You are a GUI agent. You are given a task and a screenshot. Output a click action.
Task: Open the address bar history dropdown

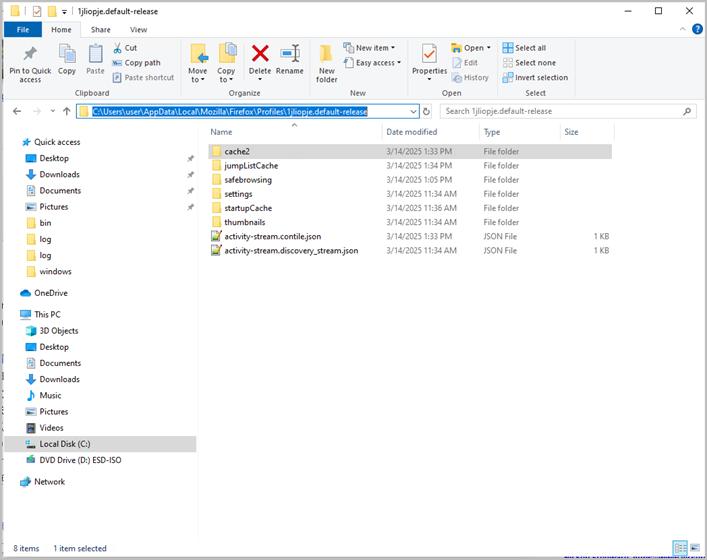(x=413, y=111)
